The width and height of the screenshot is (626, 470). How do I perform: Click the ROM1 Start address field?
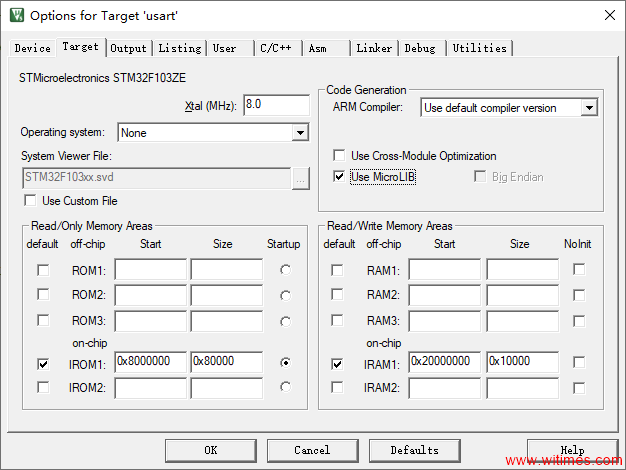click(151, 270)
